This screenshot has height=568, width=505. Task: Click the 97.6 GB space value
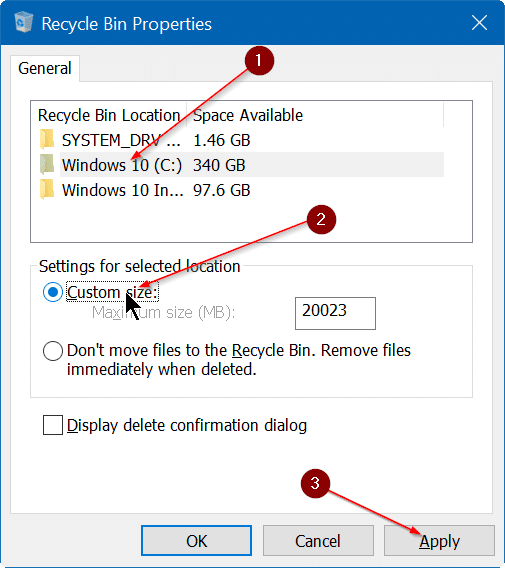pos(222,190)
